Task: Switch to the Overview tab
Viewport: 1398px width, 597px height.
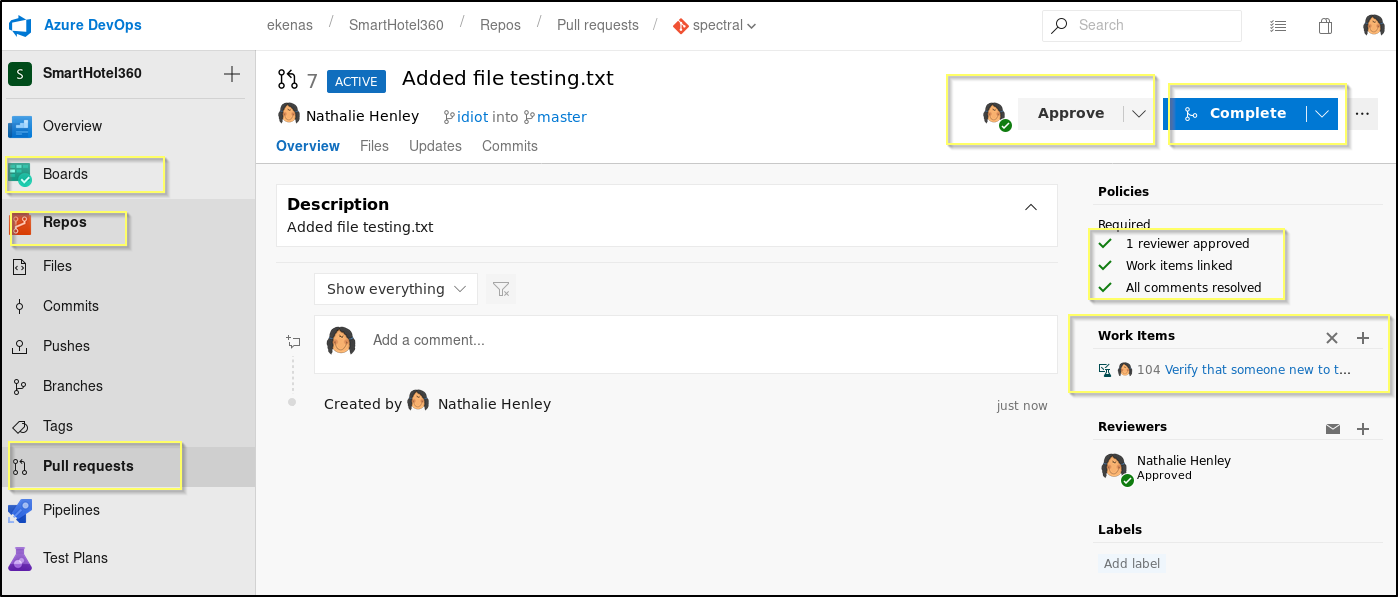Action: (308, 146)
